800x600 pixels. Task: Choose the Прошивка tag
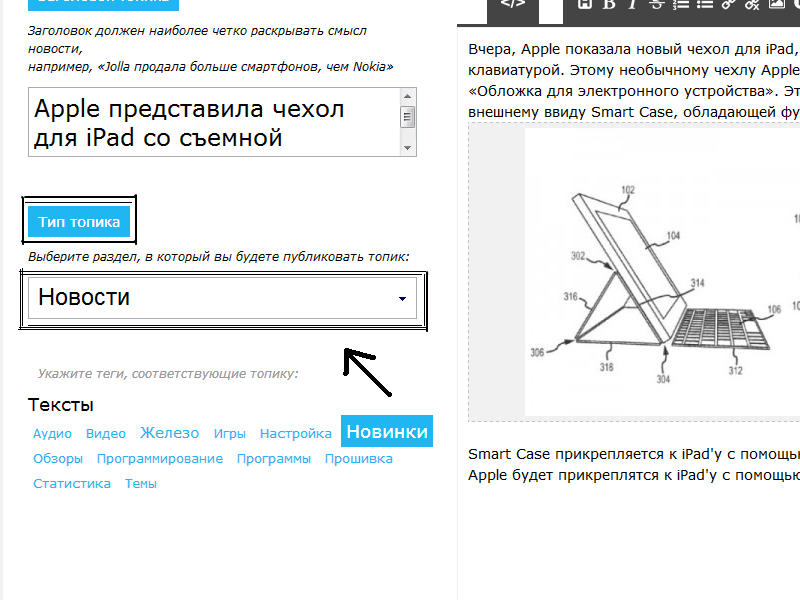(359, 459)
